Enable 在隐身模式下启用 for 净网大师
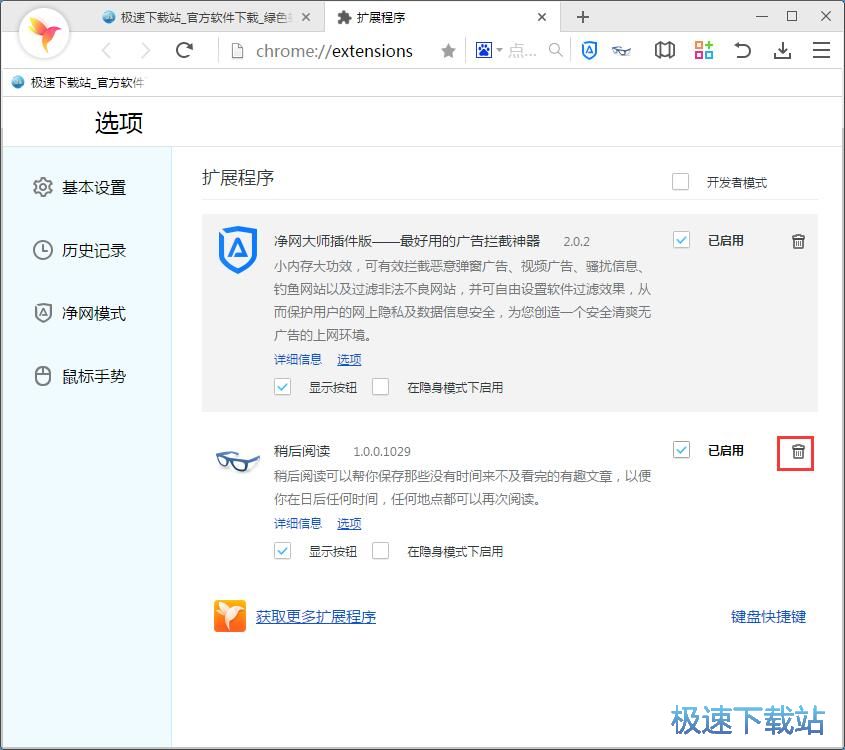Viewport: 845px width, 750px height. point(380,387)
